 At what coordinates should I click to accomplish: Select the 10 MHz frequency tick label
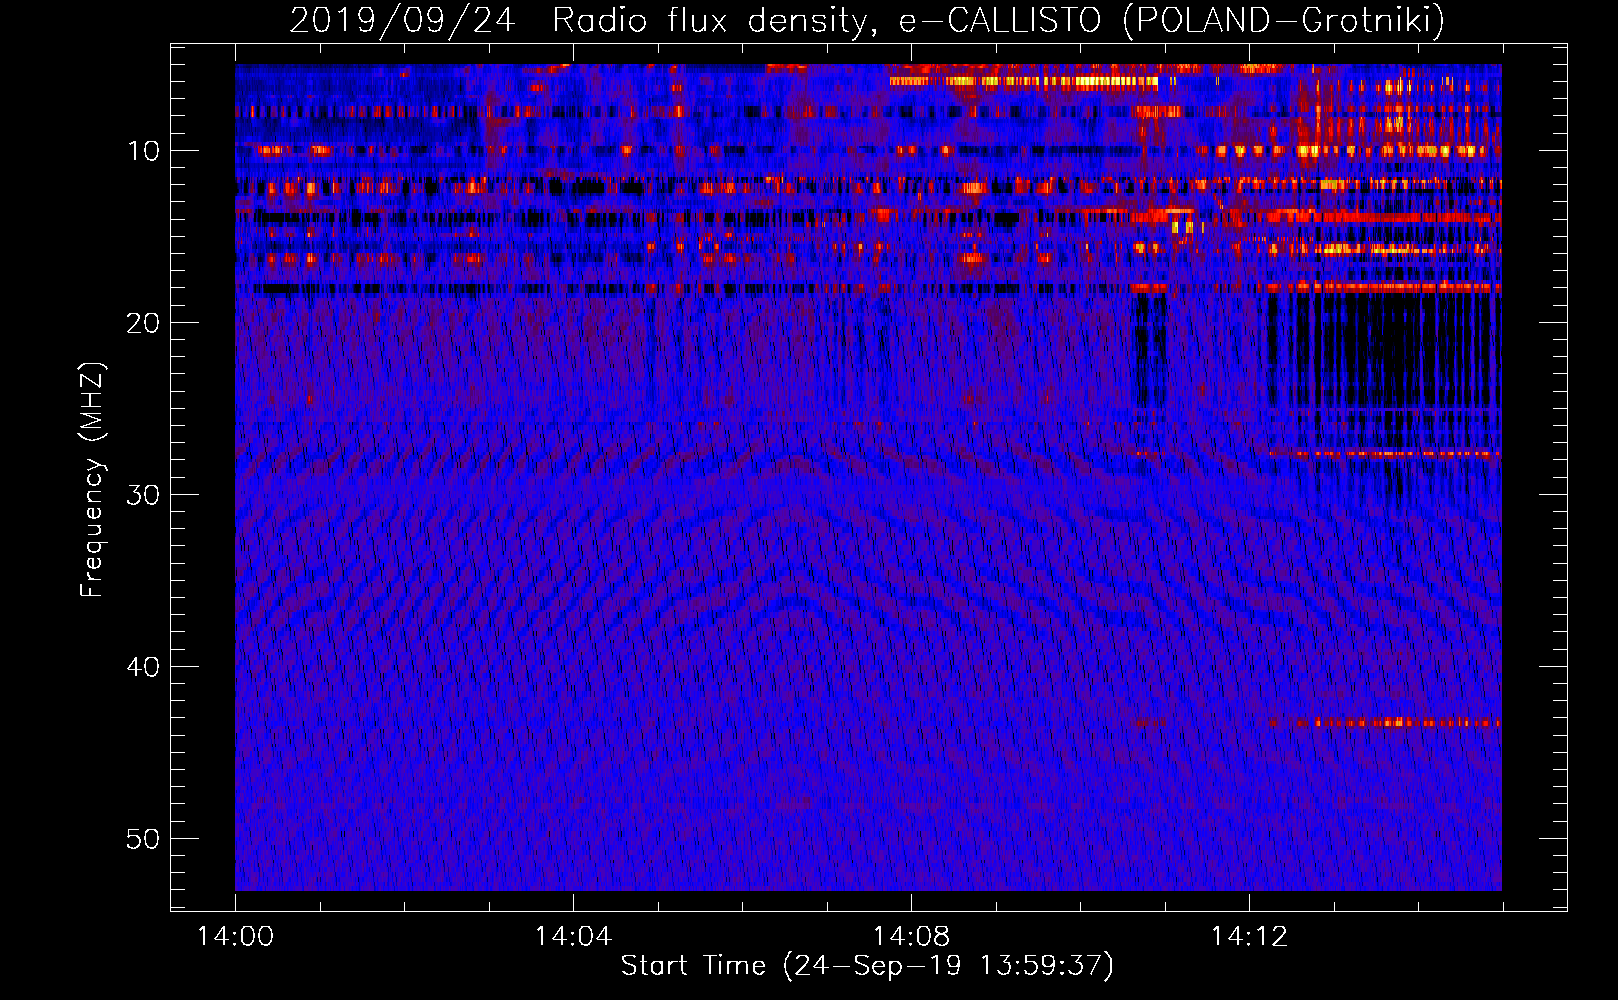click(143, 151)
